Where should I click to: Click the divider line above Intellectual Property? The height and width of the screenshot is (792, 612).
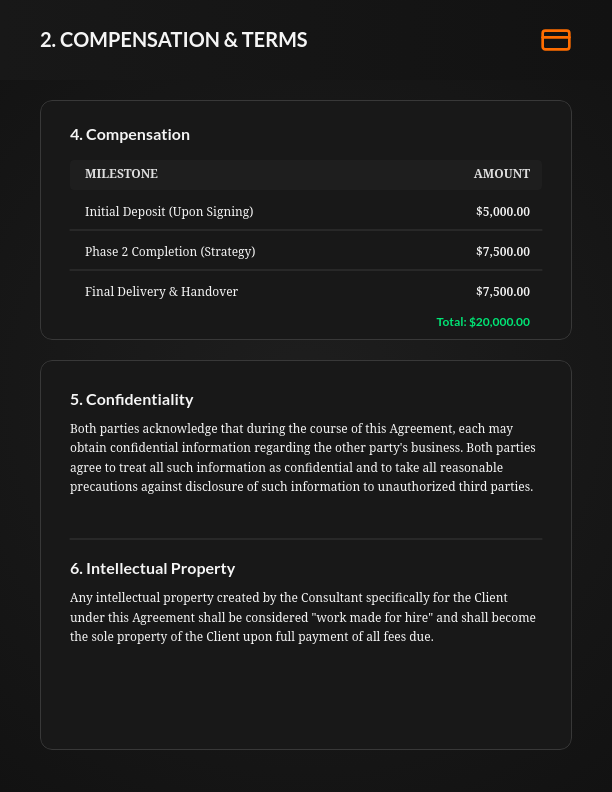[x=306, y=539]
